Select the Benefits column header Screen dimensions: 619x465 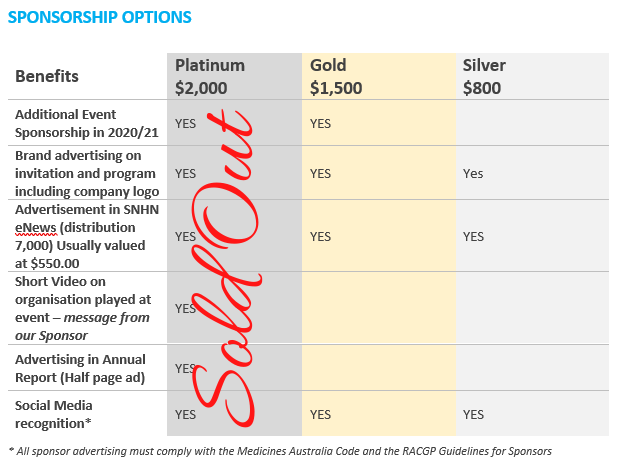pos(47,76)
